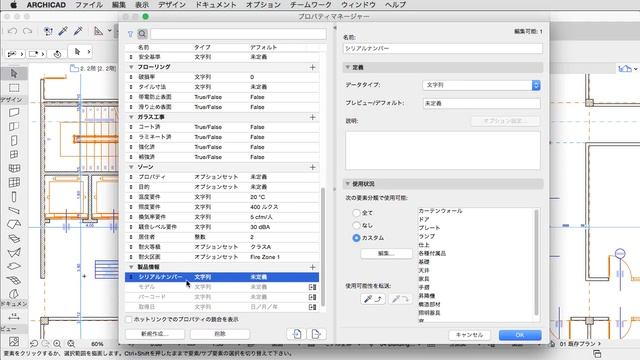The image size is (640, 360).
Task: Click the プレビュー/デフォルト value field
Action: click(x=482, y=103)
